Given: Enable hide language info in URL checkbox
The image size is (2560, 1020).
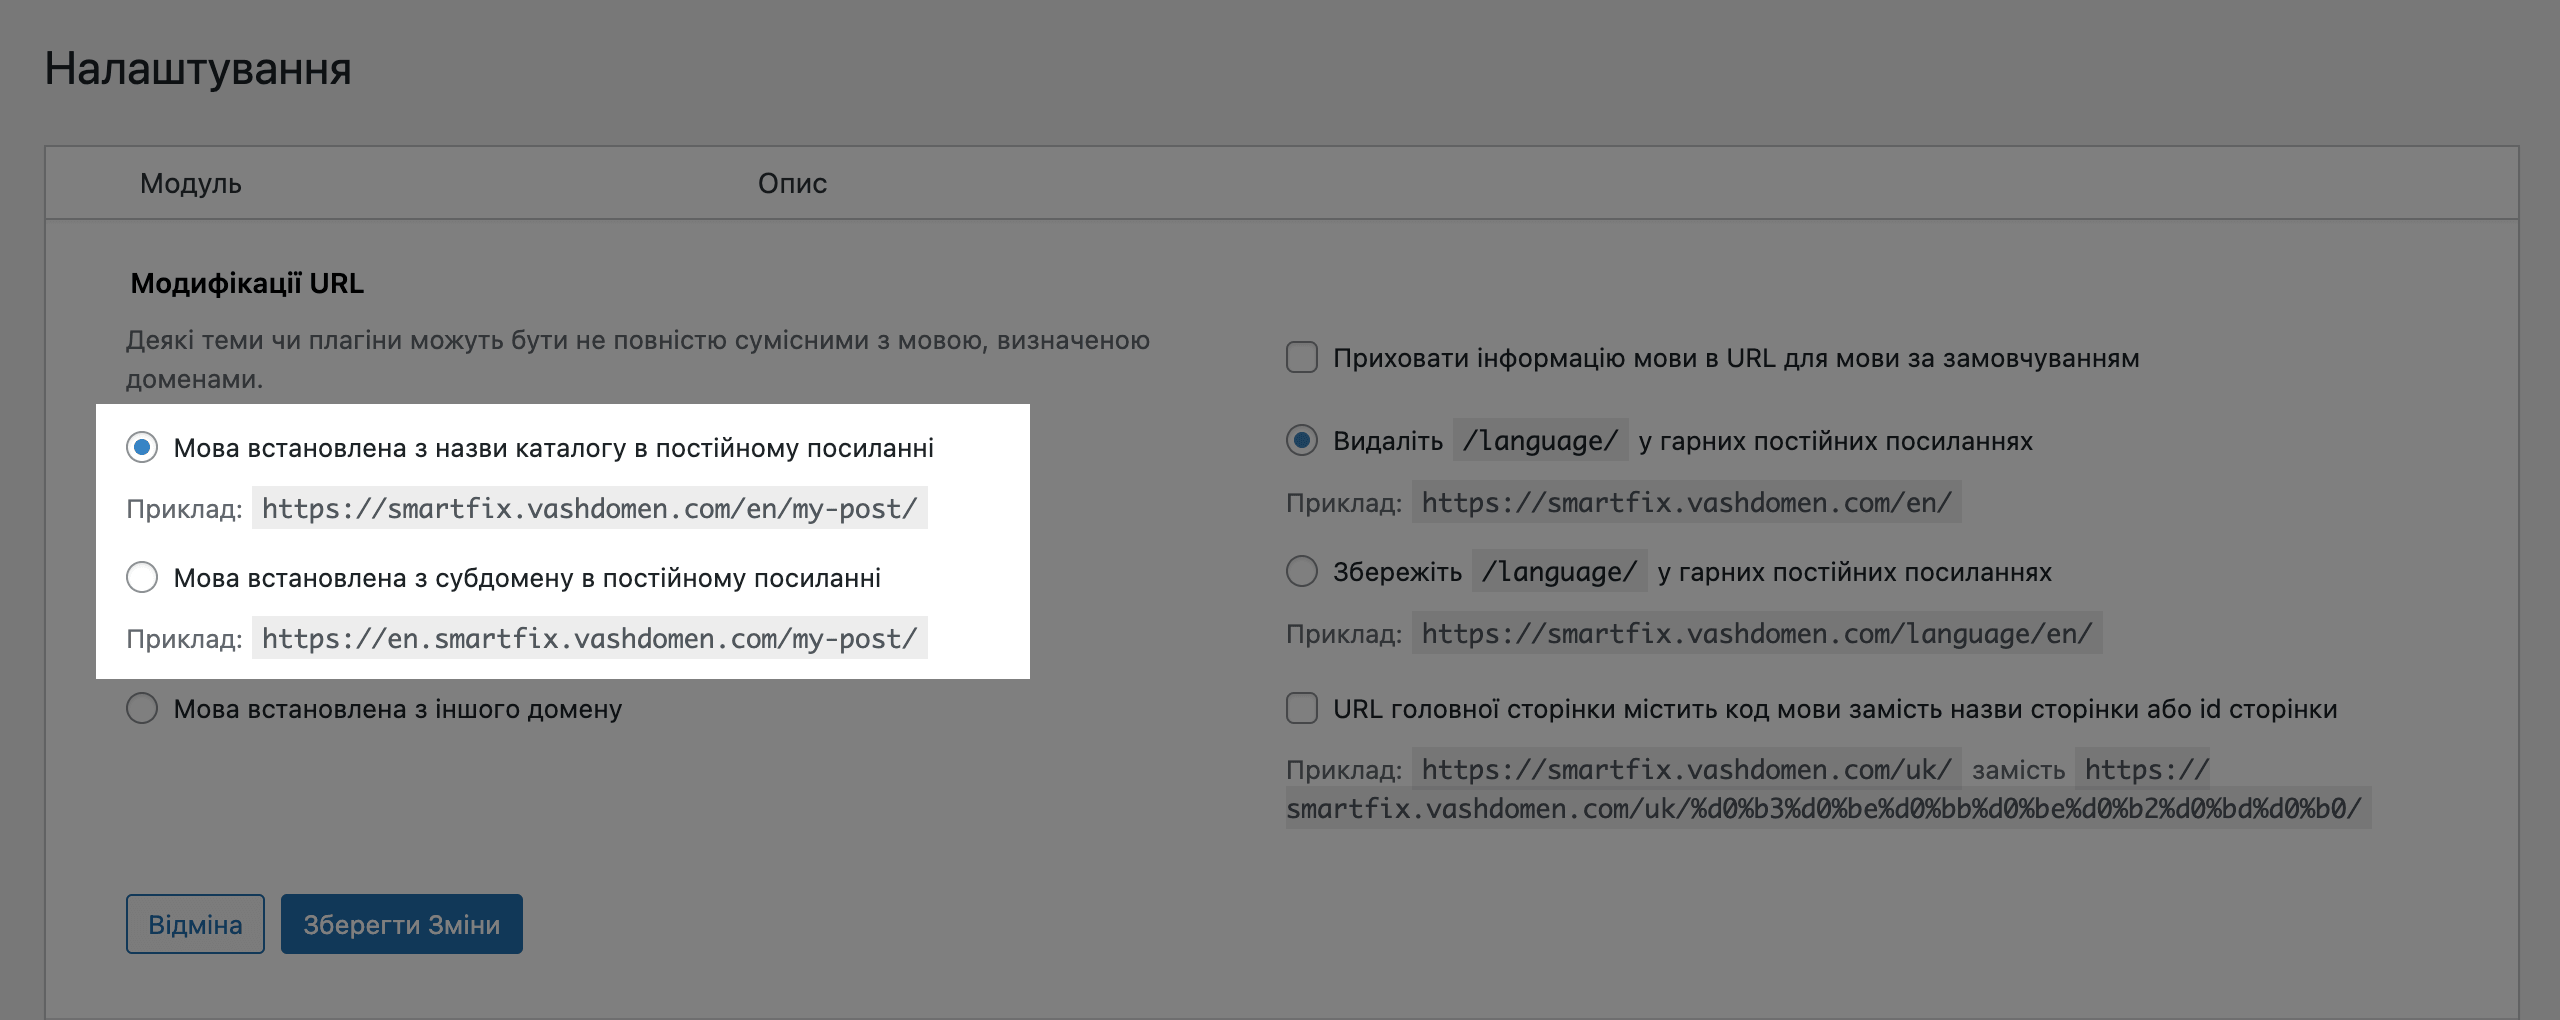Looking at the screenshot, I should [1301, 357].
